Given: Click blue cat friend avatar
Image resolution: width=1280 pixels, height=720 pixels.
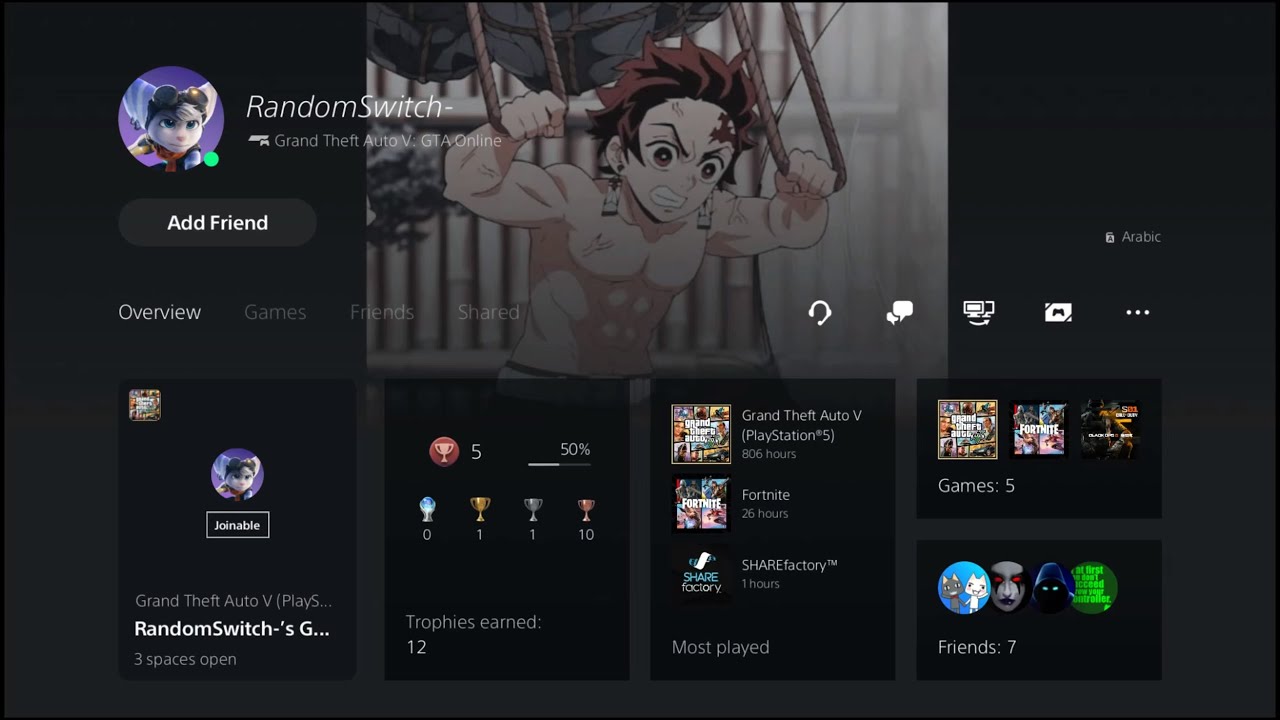Looking at the screenshot, I should point(963,587).
